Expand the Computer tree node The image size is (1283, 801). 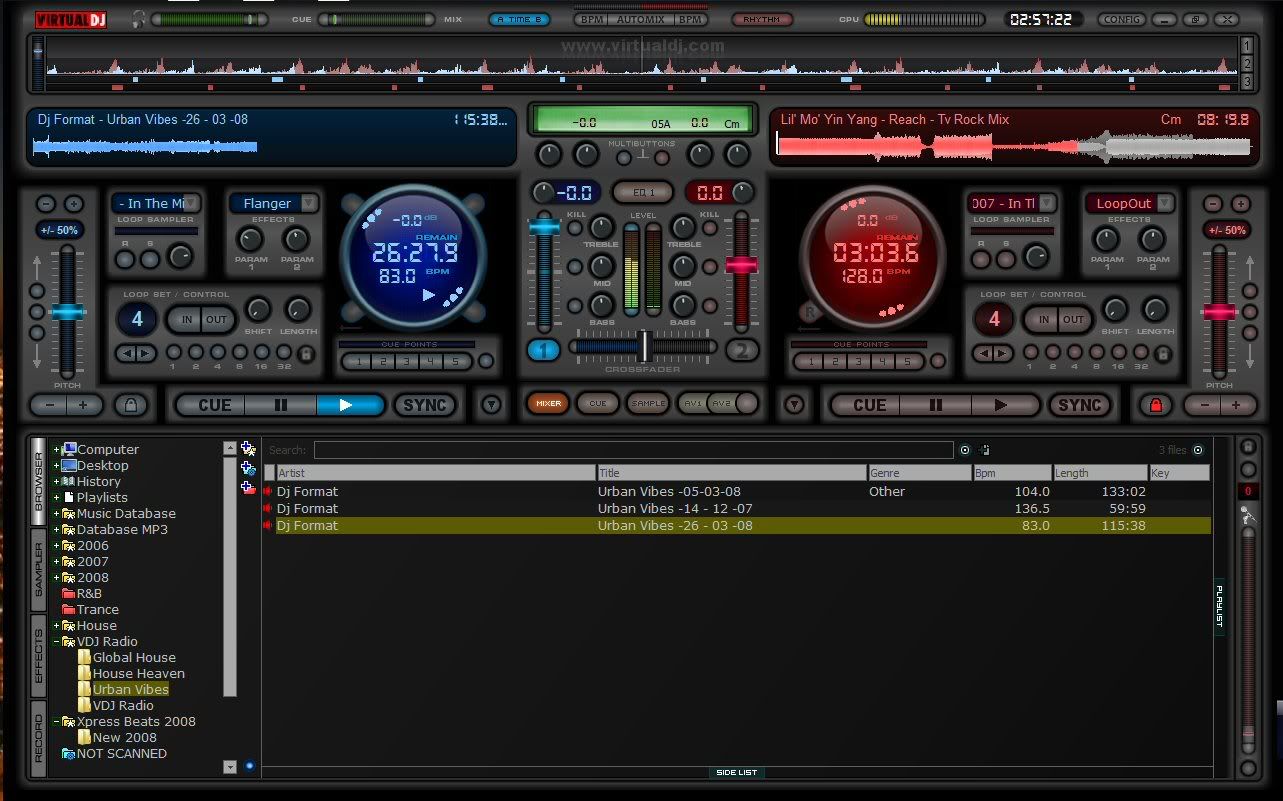click(57, 450)
